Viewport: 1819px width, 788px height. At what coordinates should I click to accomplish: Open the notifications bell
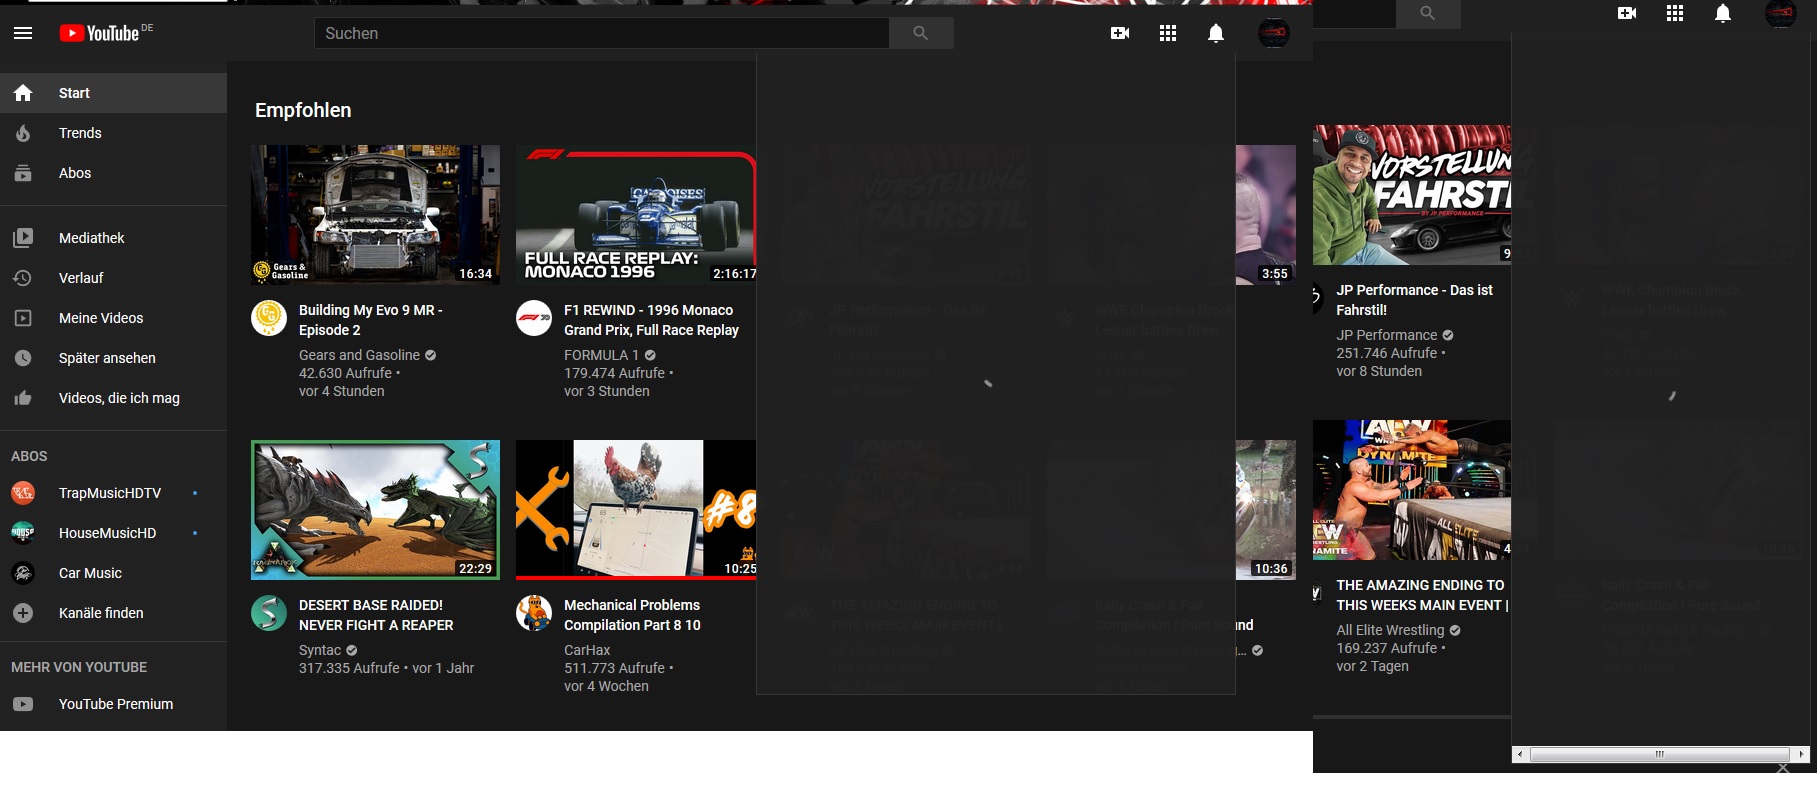coord(1216,33)
